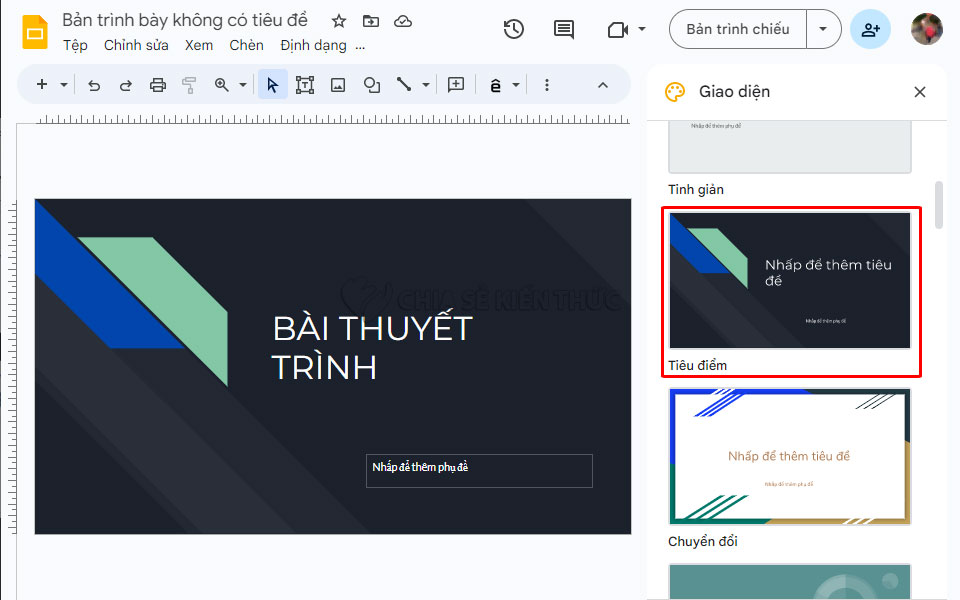Select the line tool
This screenshot has width=960, height=600.
tap(403, 84)
